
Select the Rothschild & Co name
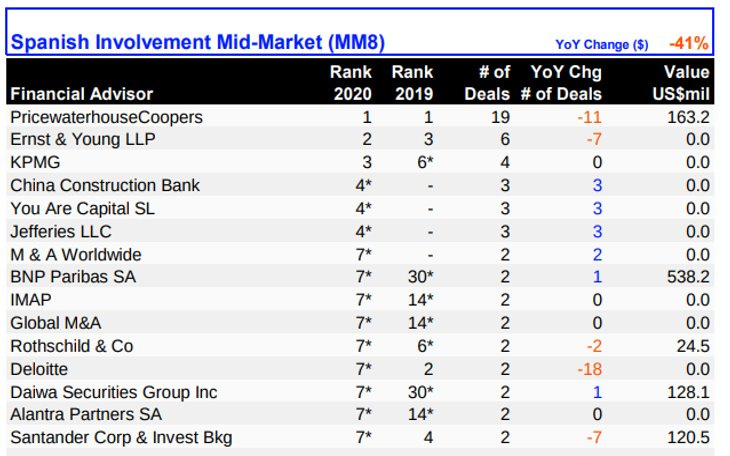pyautogui.click(x=72, y=346)
